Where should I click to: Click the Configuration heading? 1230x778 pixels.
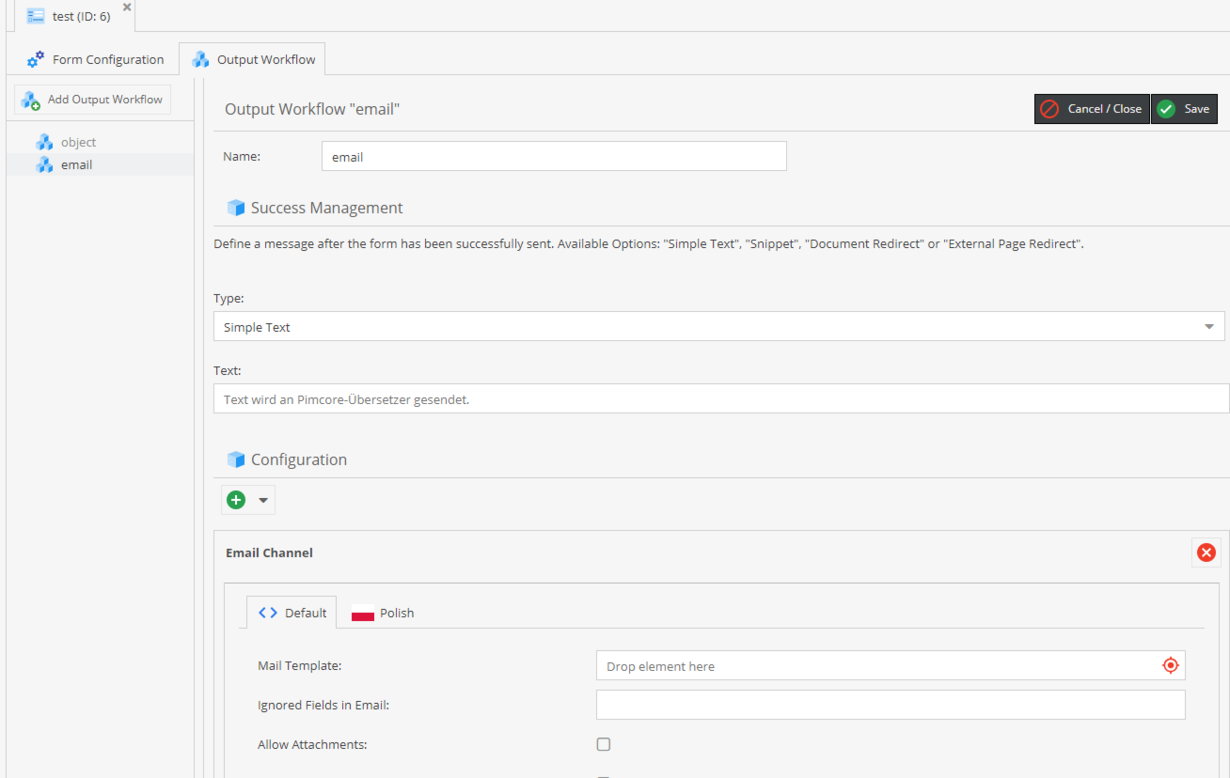[299, 460]
